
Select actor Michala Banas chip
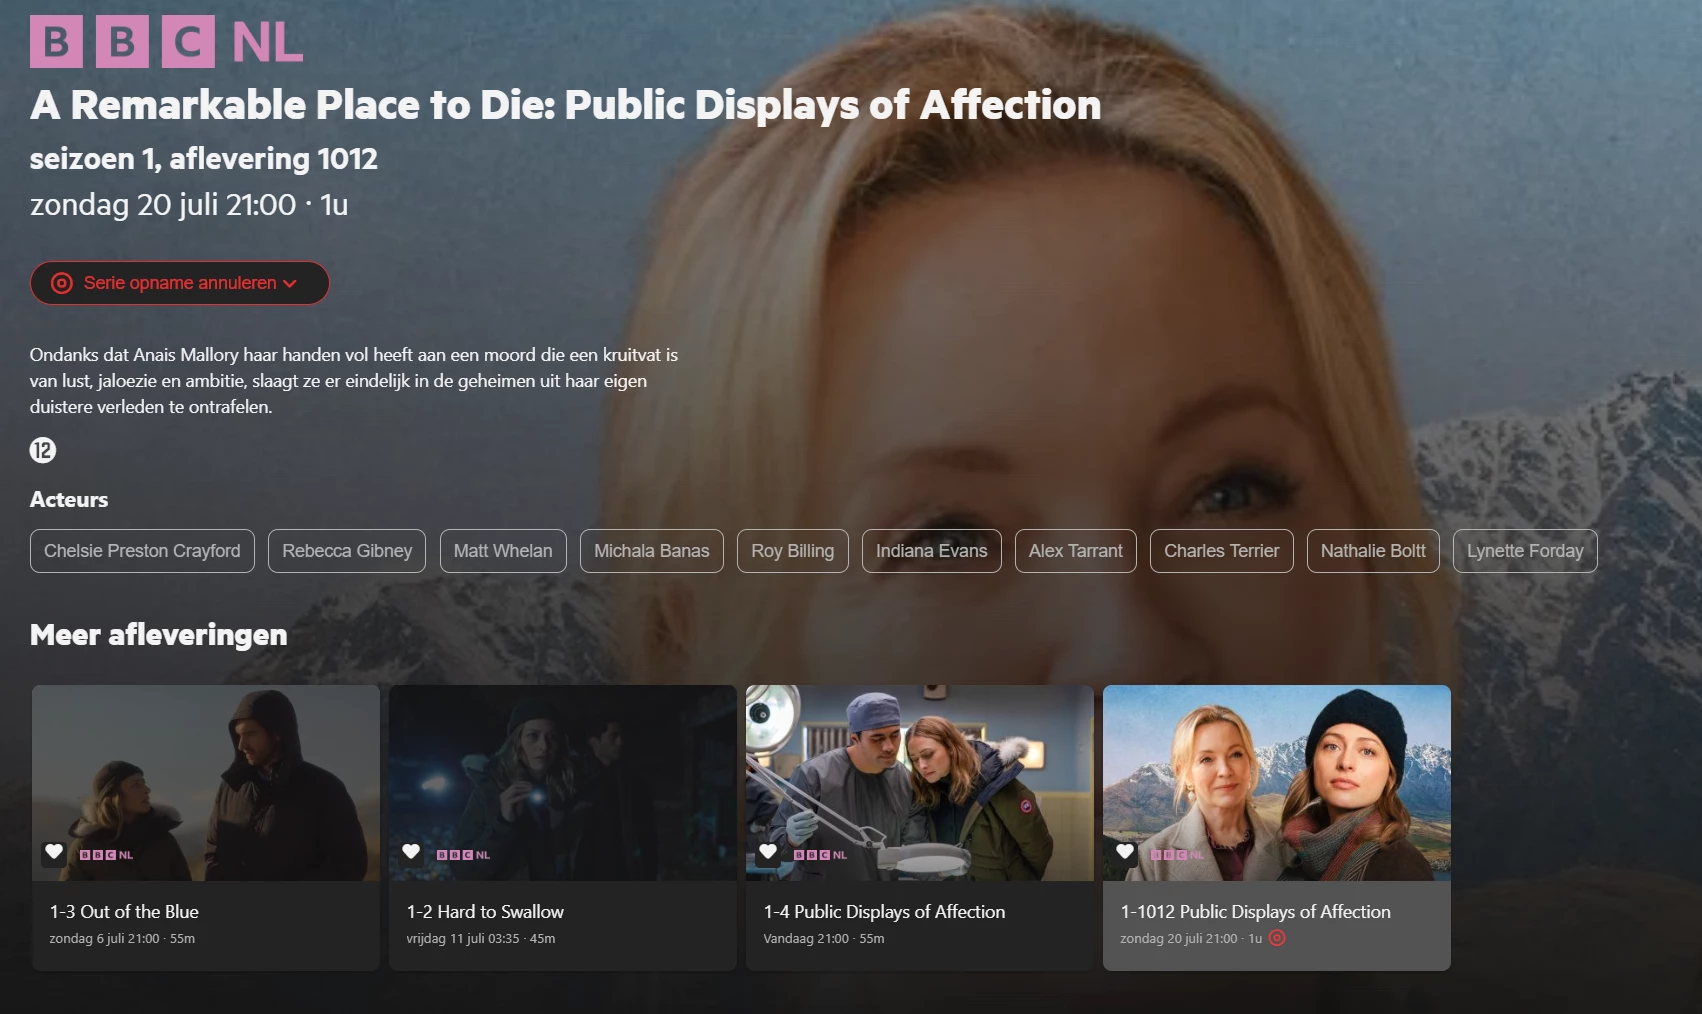click(652, 551)
